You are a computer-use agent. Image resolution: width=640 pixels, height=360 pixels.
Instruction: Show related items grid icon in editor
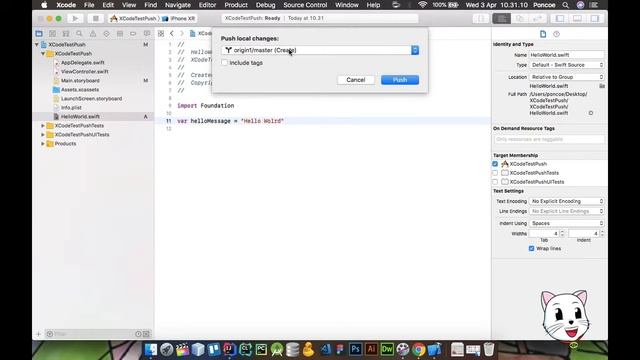[x=161, y=33]
